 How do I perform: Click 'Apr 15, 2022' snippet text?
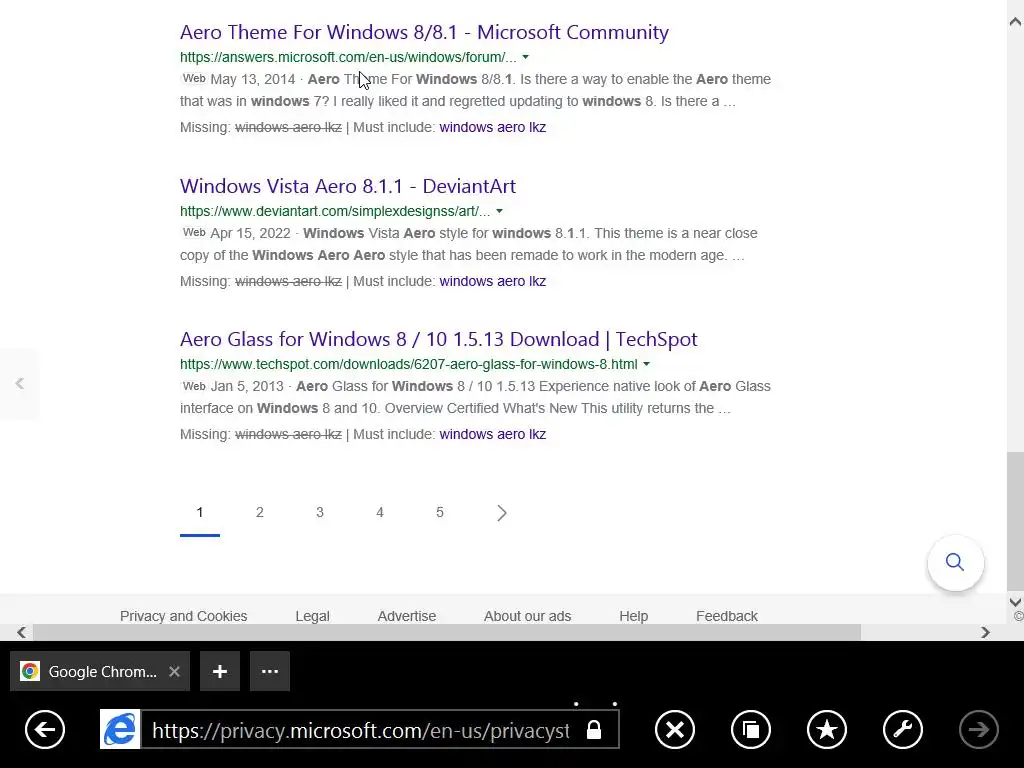pos(250,234)
